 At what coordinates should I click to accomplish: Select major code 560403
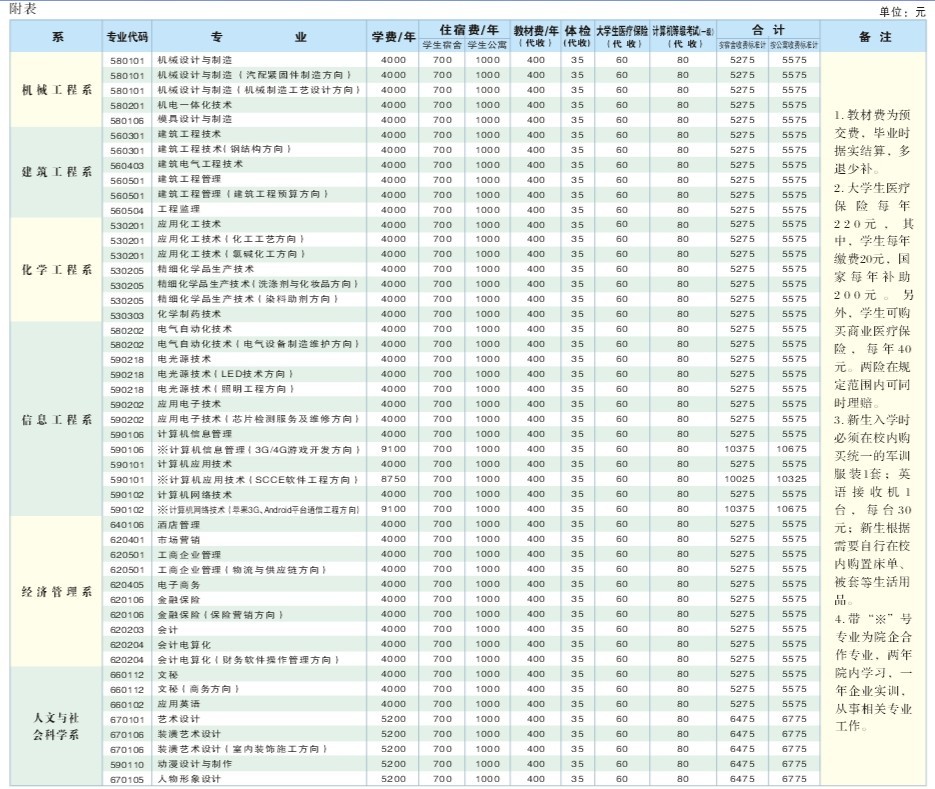[x=127, y=165]
